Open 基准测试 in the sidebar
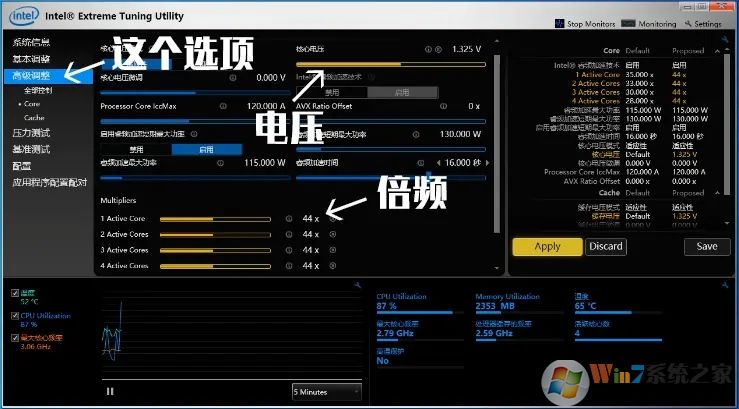Image resolution: width=739 pixels, height=409 pixels. (x=31, y=149)
